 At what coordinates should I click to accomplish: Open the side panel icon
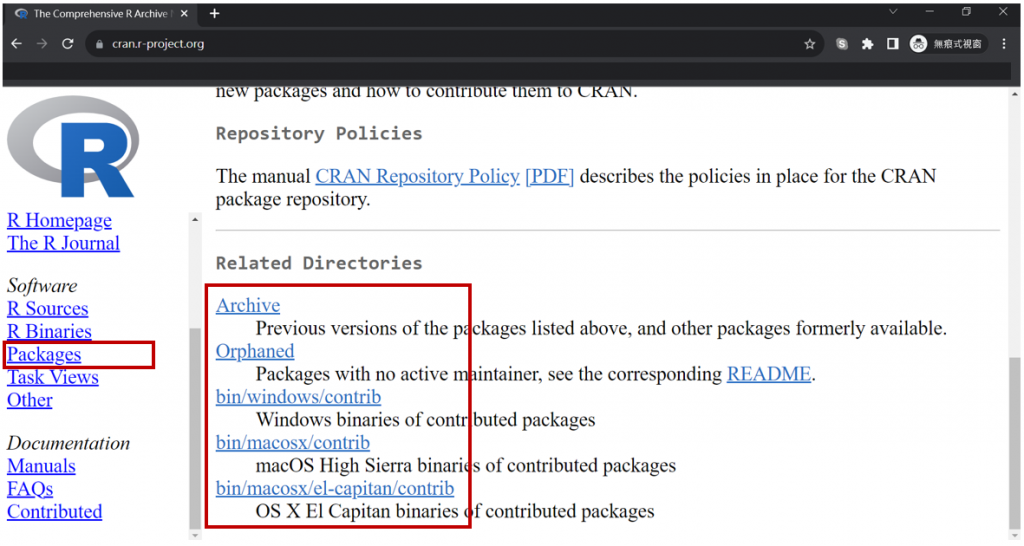[892, 44]
